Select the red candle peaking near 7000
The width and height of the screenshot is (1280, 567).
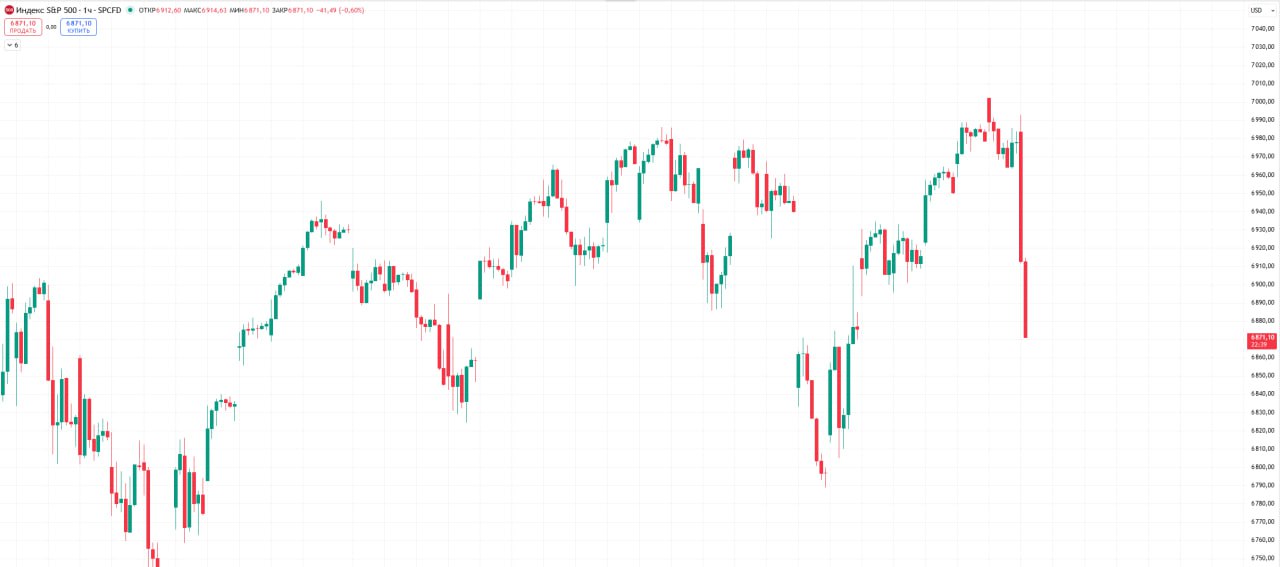coord(988,110)
